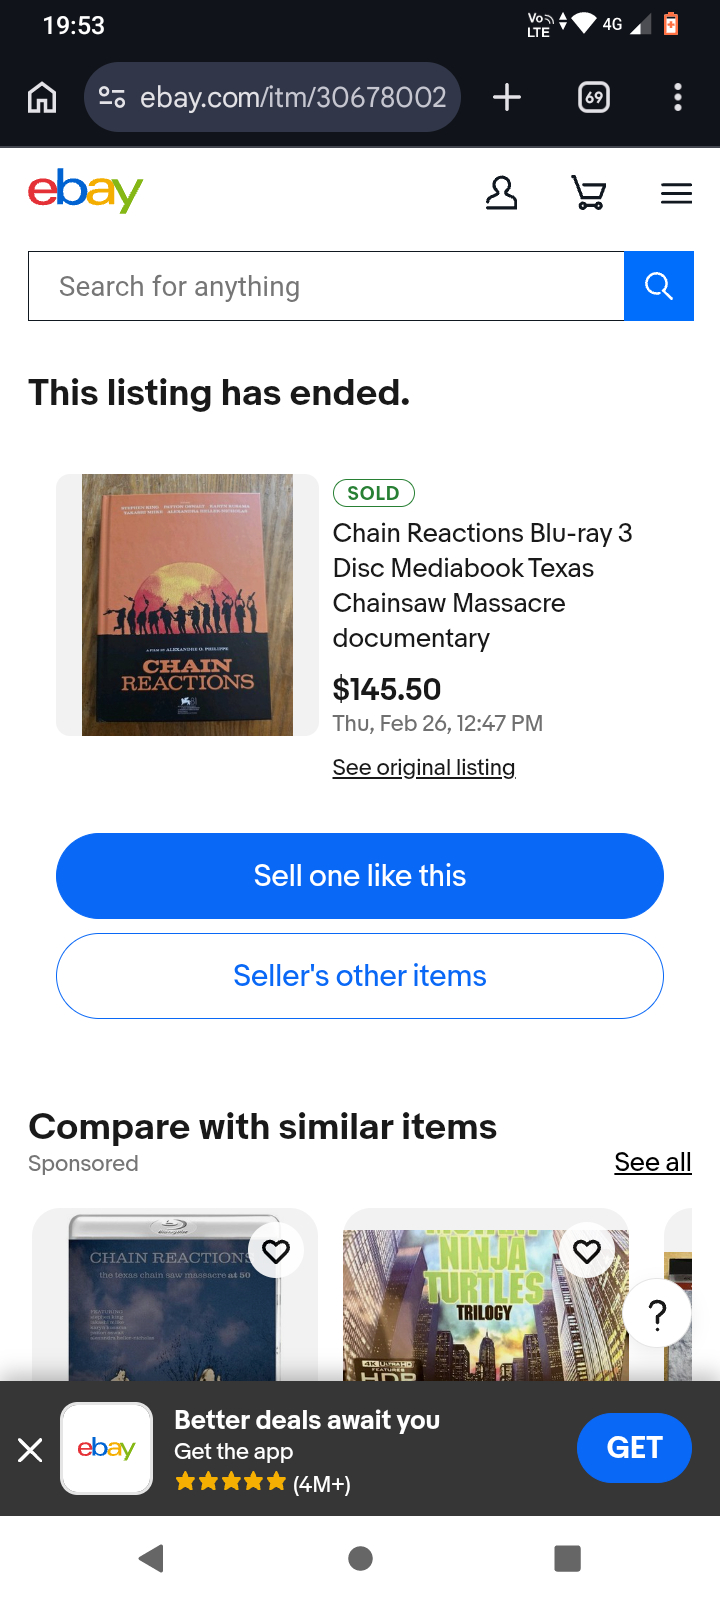The image size is (720, 1600).
Task: Open the browser three-dot overflow menu
Action: tap(678, 97)
